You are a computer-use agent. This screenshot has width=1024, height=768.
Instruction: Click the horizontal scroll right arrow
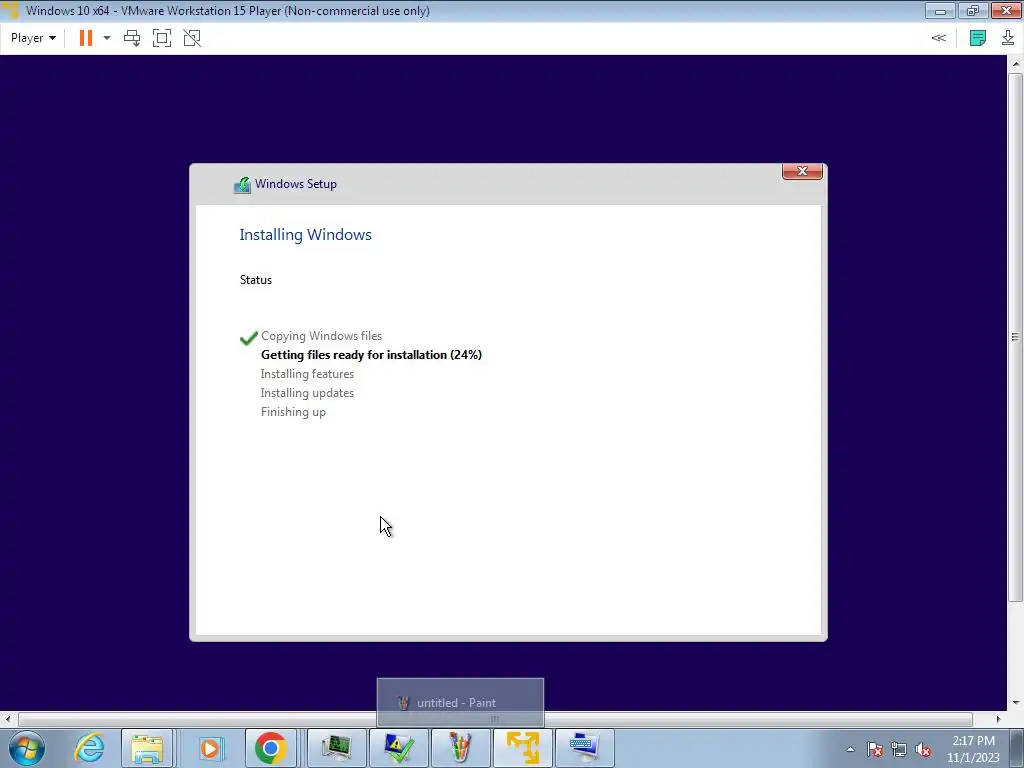coord(998,719)
